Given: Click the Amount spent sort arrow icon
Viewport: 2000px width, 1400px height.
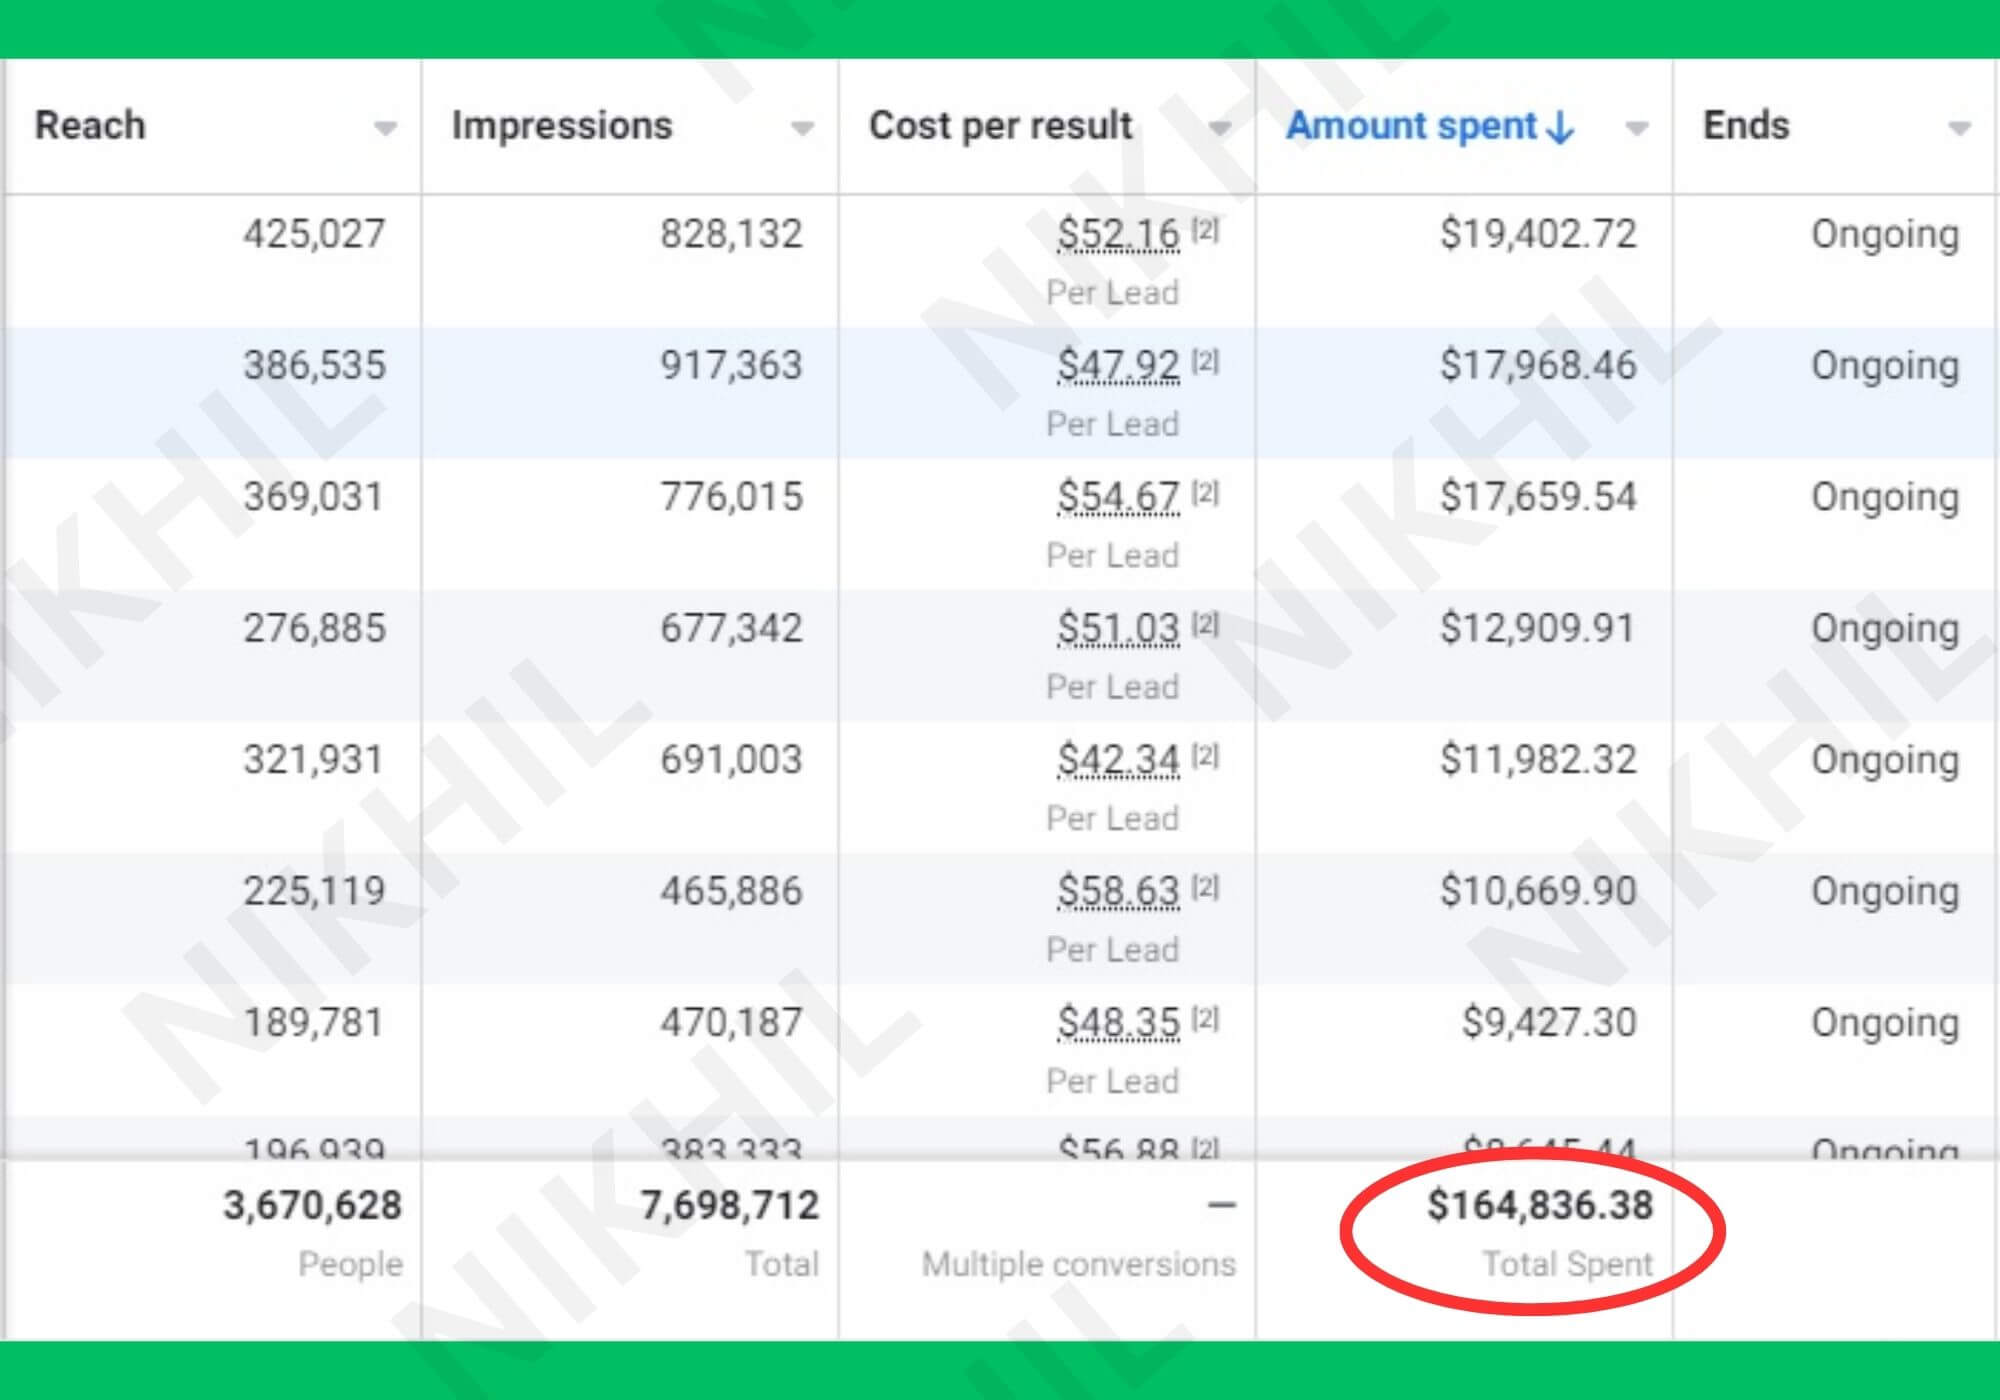Looking at the screenshot, I should click(x=1561, y=127).
